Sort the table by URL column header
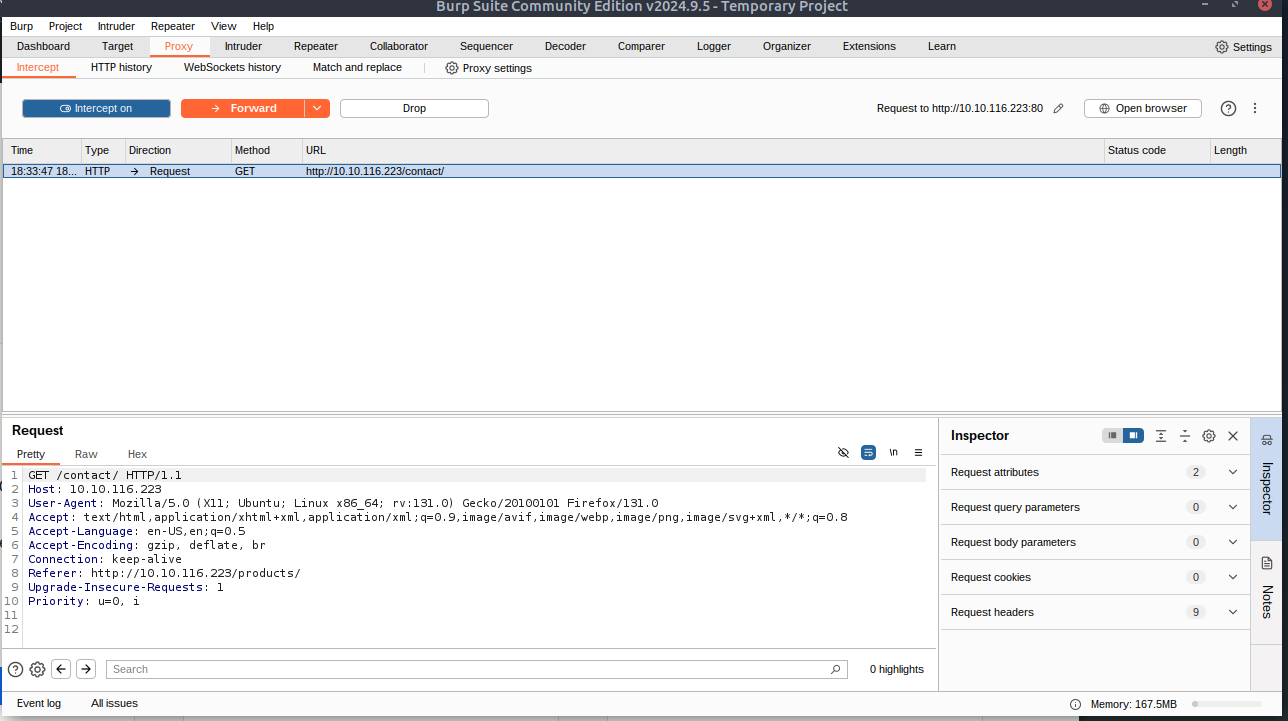Viewport: 1288px width, 721px height. (703, 150)
